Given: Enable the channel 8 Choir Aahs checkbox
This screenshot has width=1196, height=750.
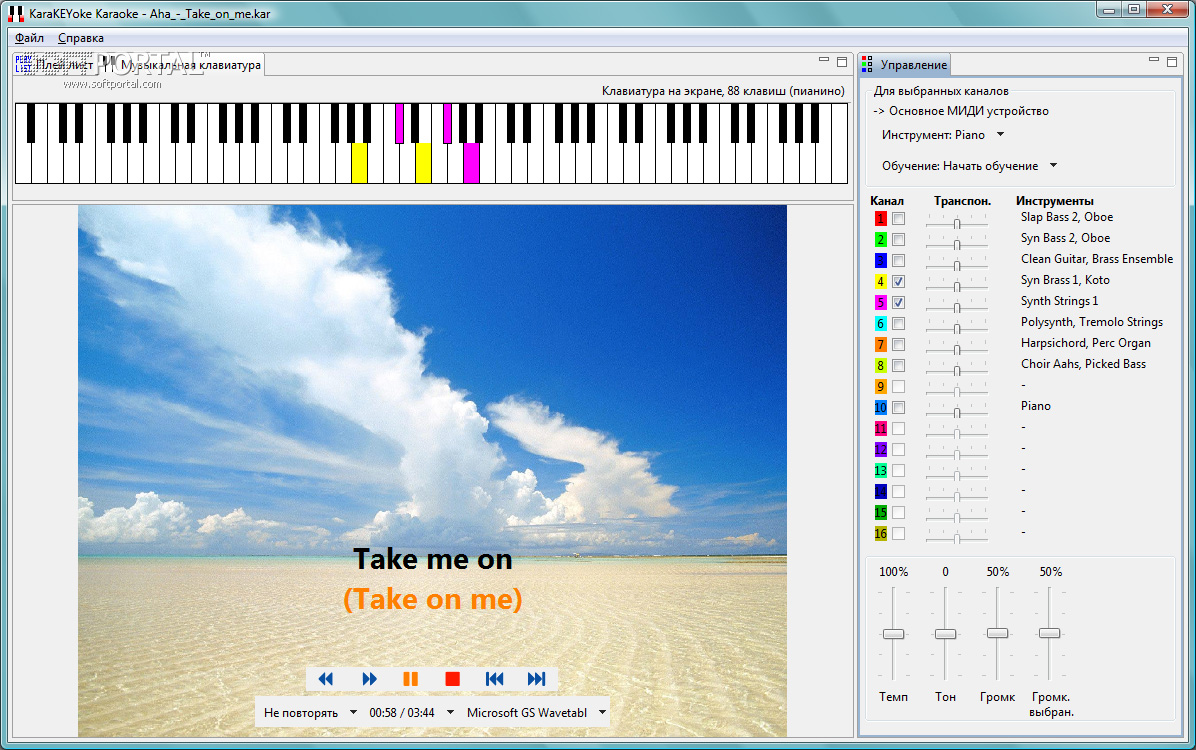Looking at the screenshot, I should 899,365.
